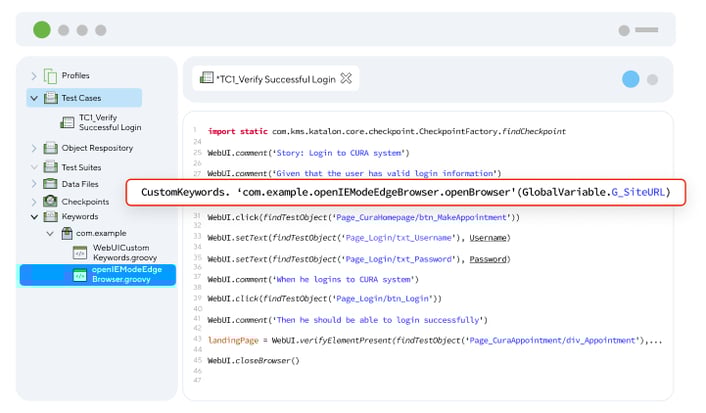Click G_SiteURL in the highlighted line
Viewport: 706px width, 413px height.
638,192
